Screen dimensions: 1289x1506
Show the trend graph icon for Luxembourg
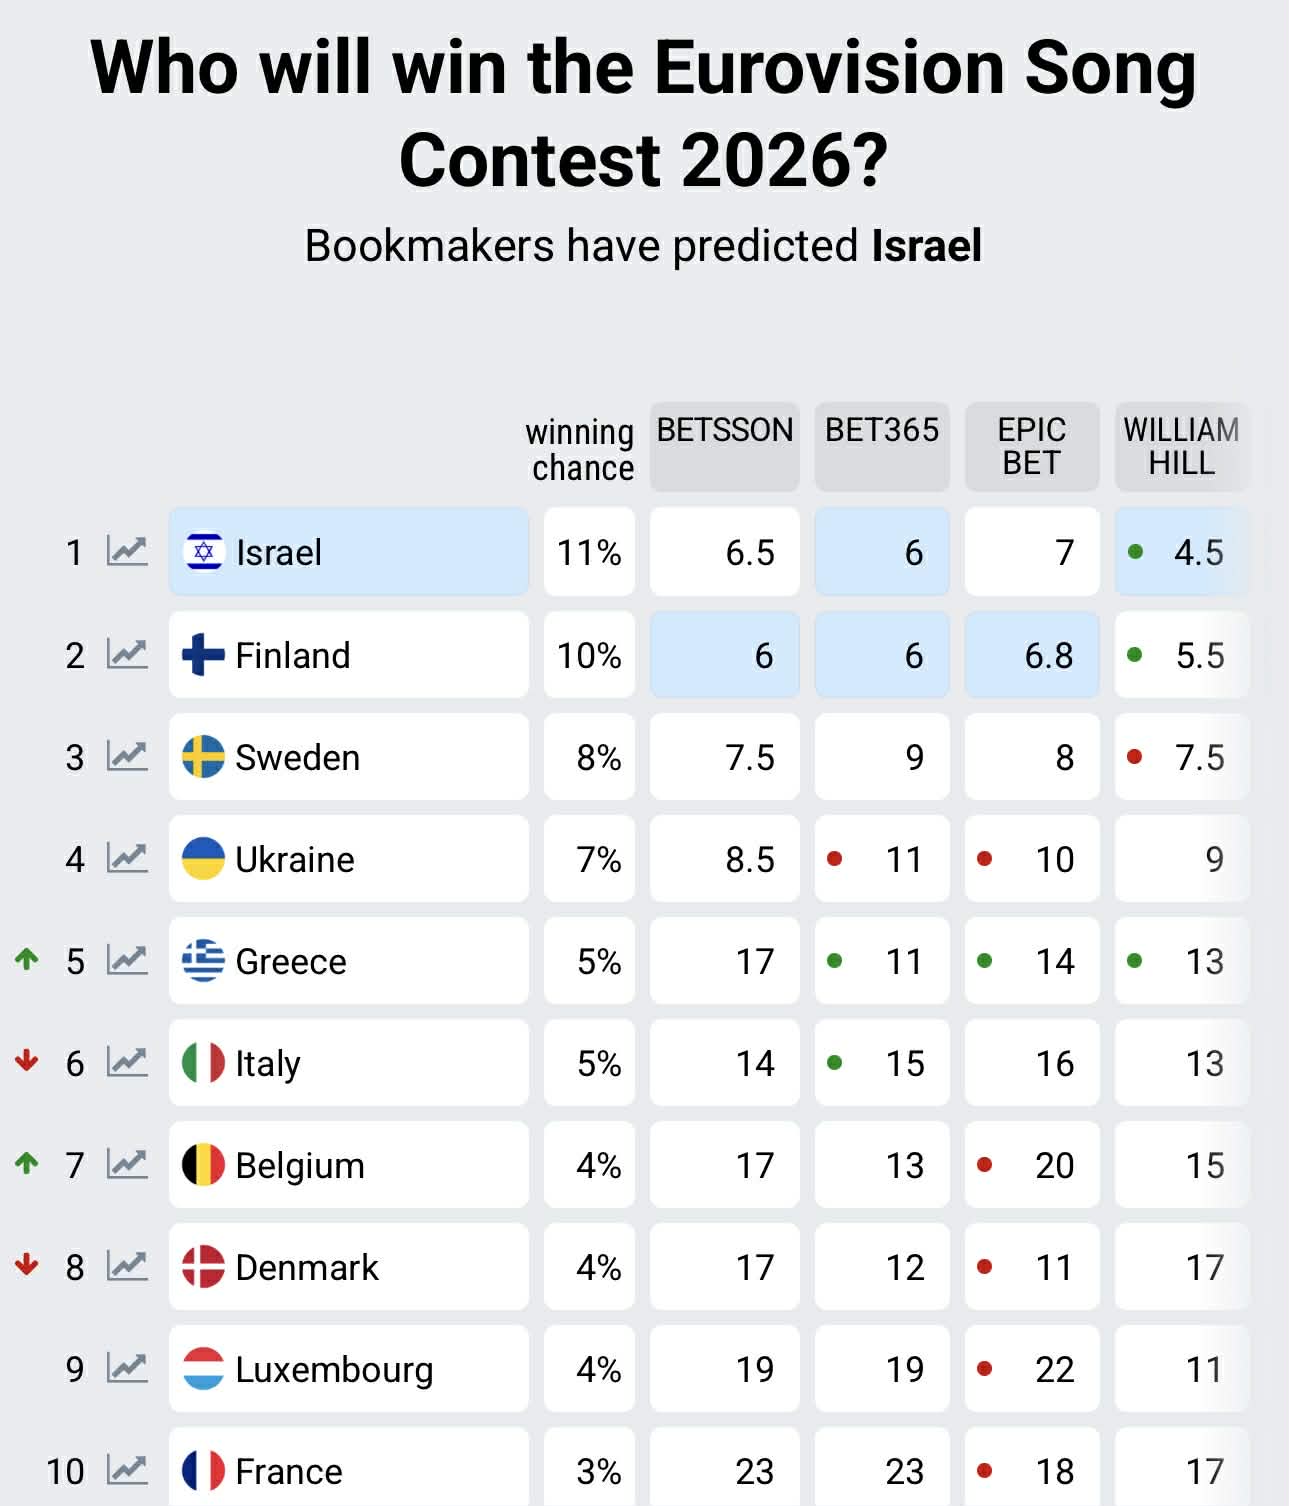coord(127,1368)
